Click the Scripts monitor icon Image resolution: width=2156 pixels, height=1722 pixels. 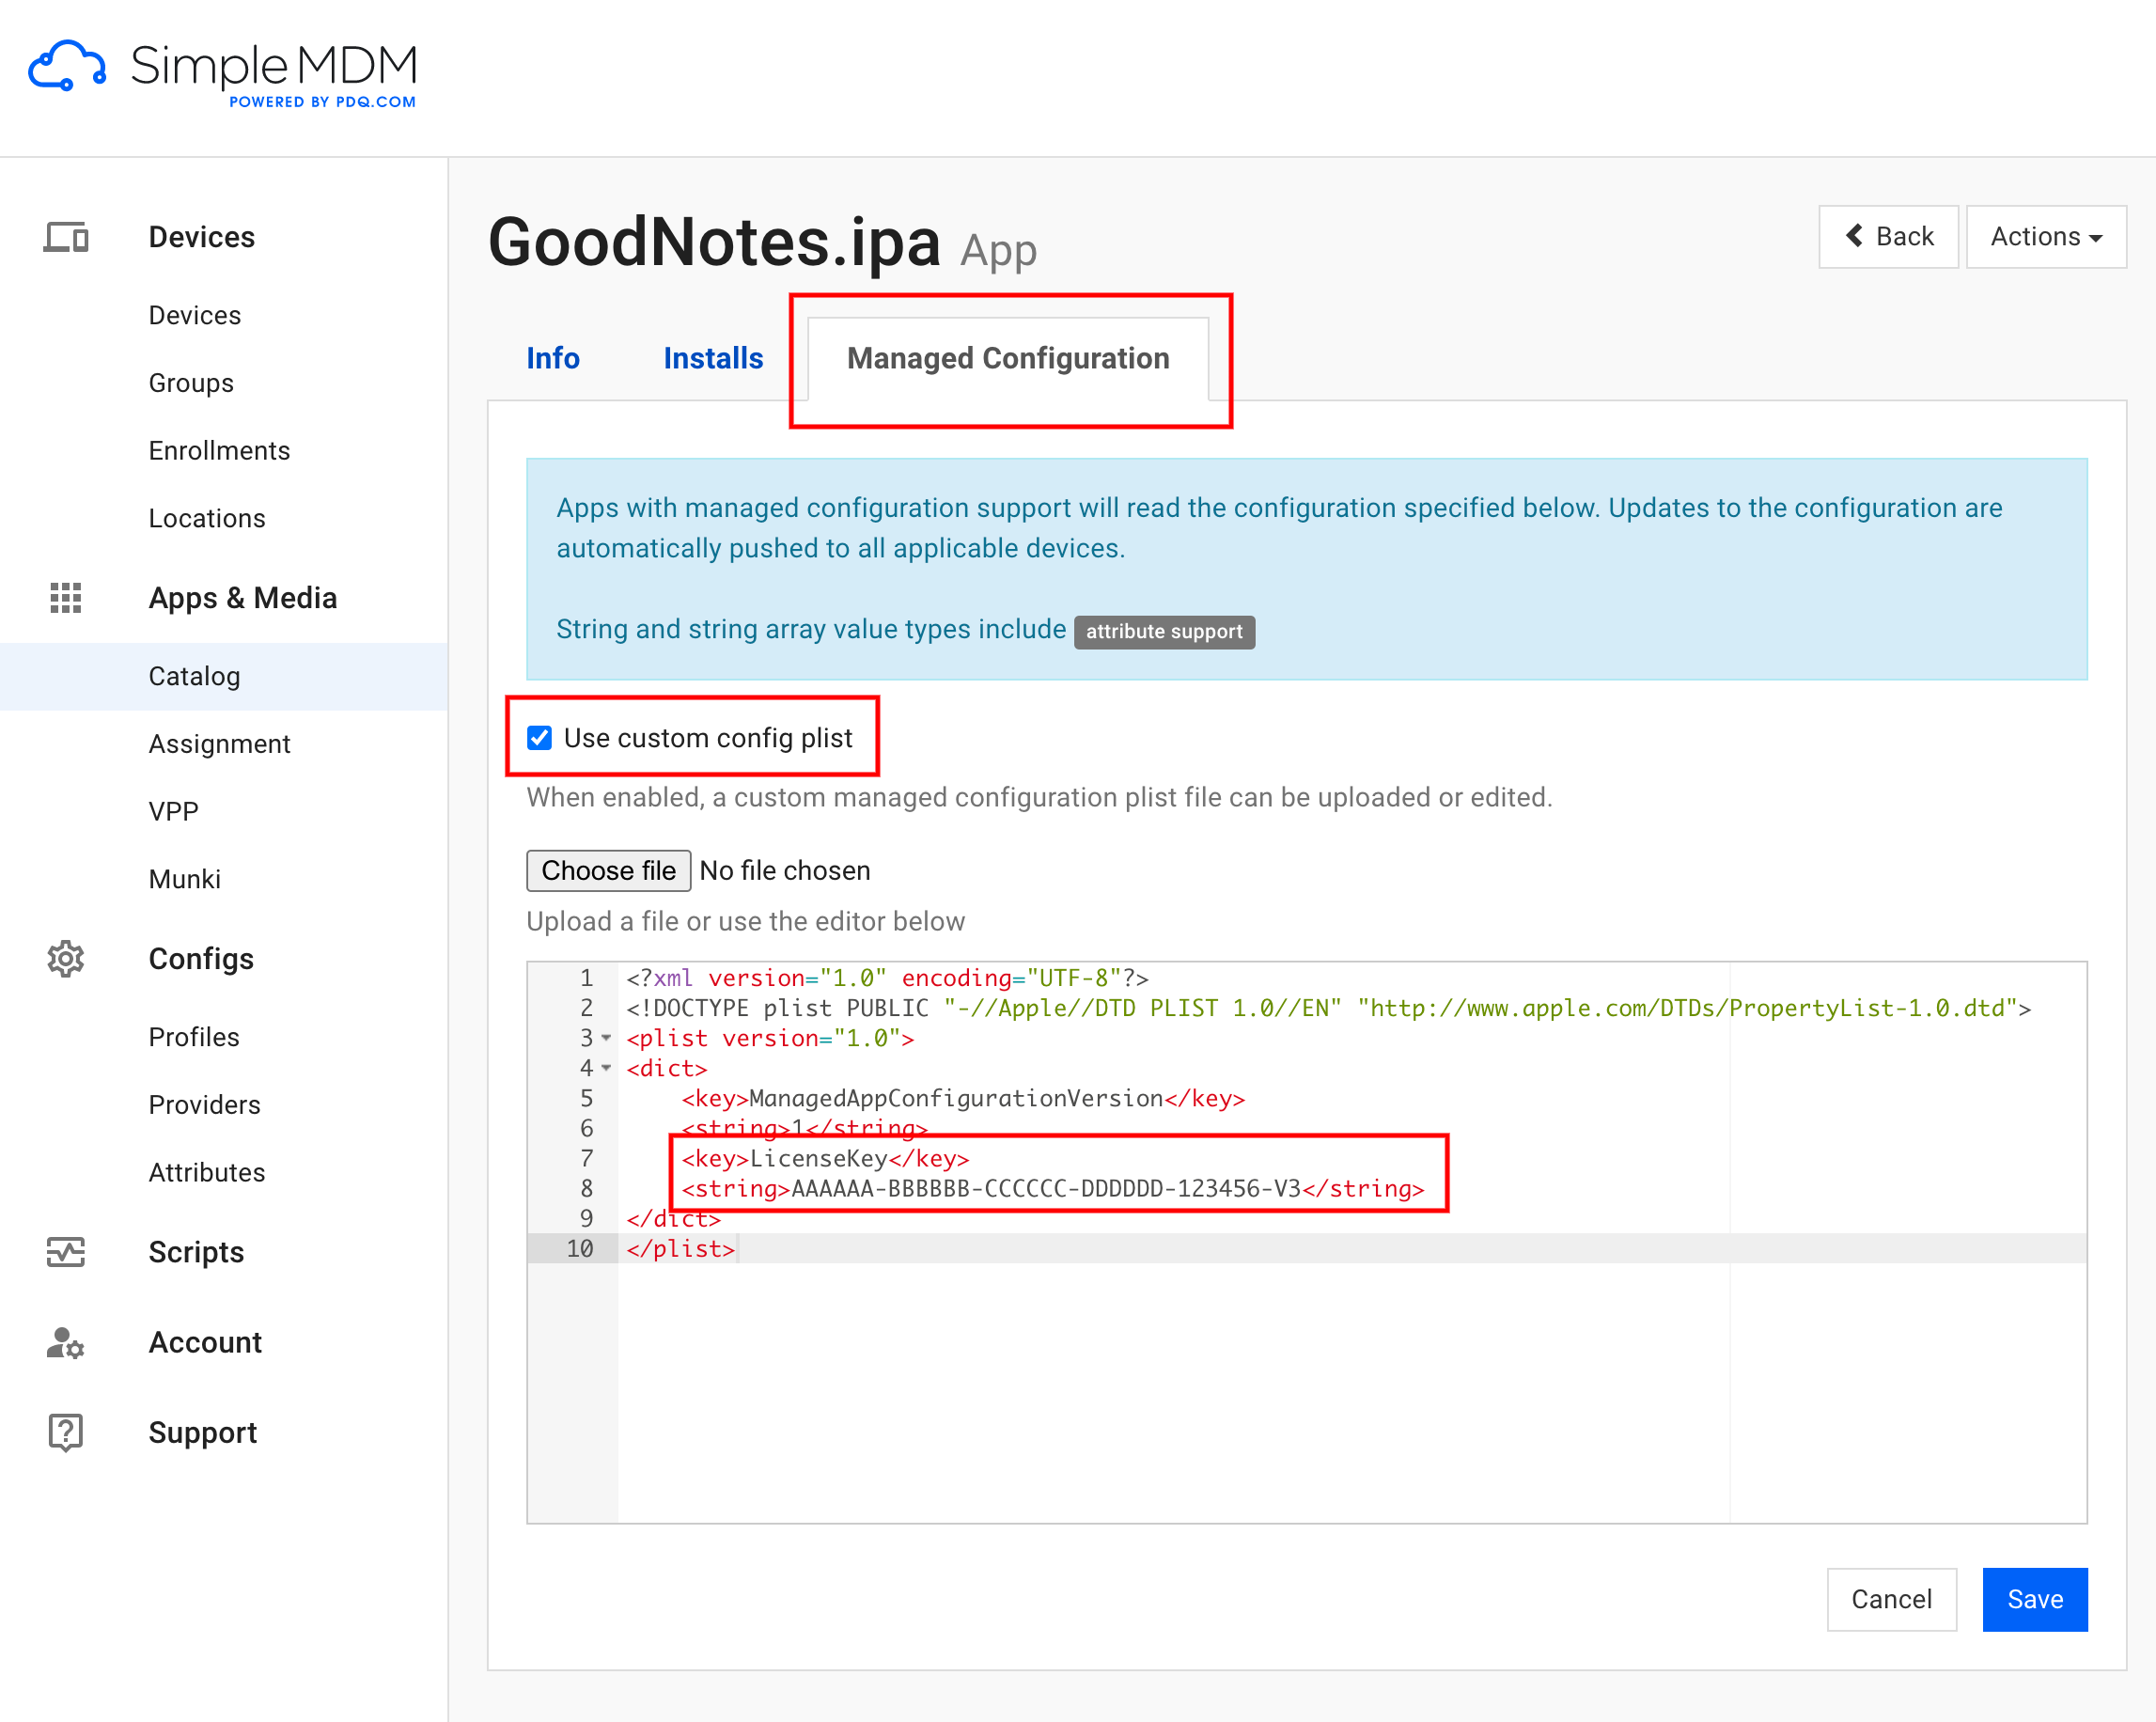click(66, 1252)
